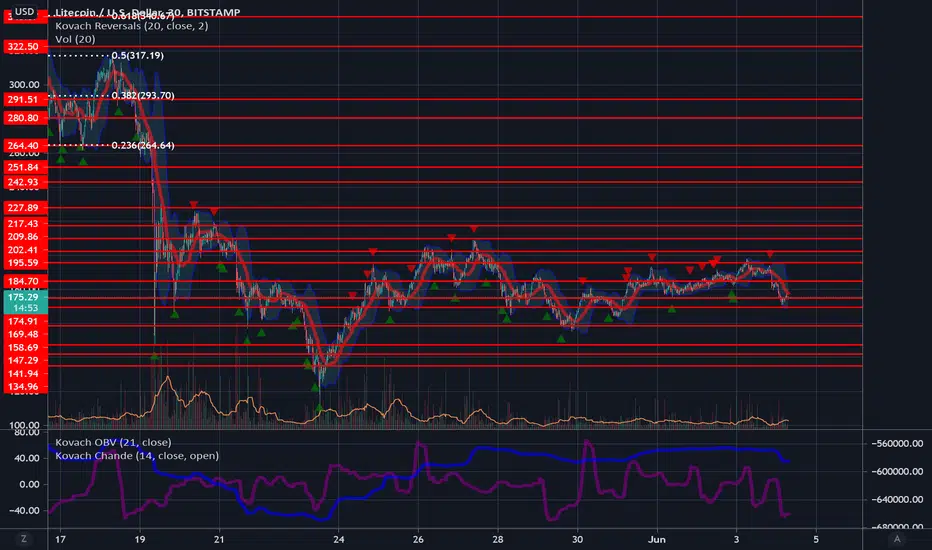Click the 0.5(317.19) Fibonacci level label

tap(137, 55)
